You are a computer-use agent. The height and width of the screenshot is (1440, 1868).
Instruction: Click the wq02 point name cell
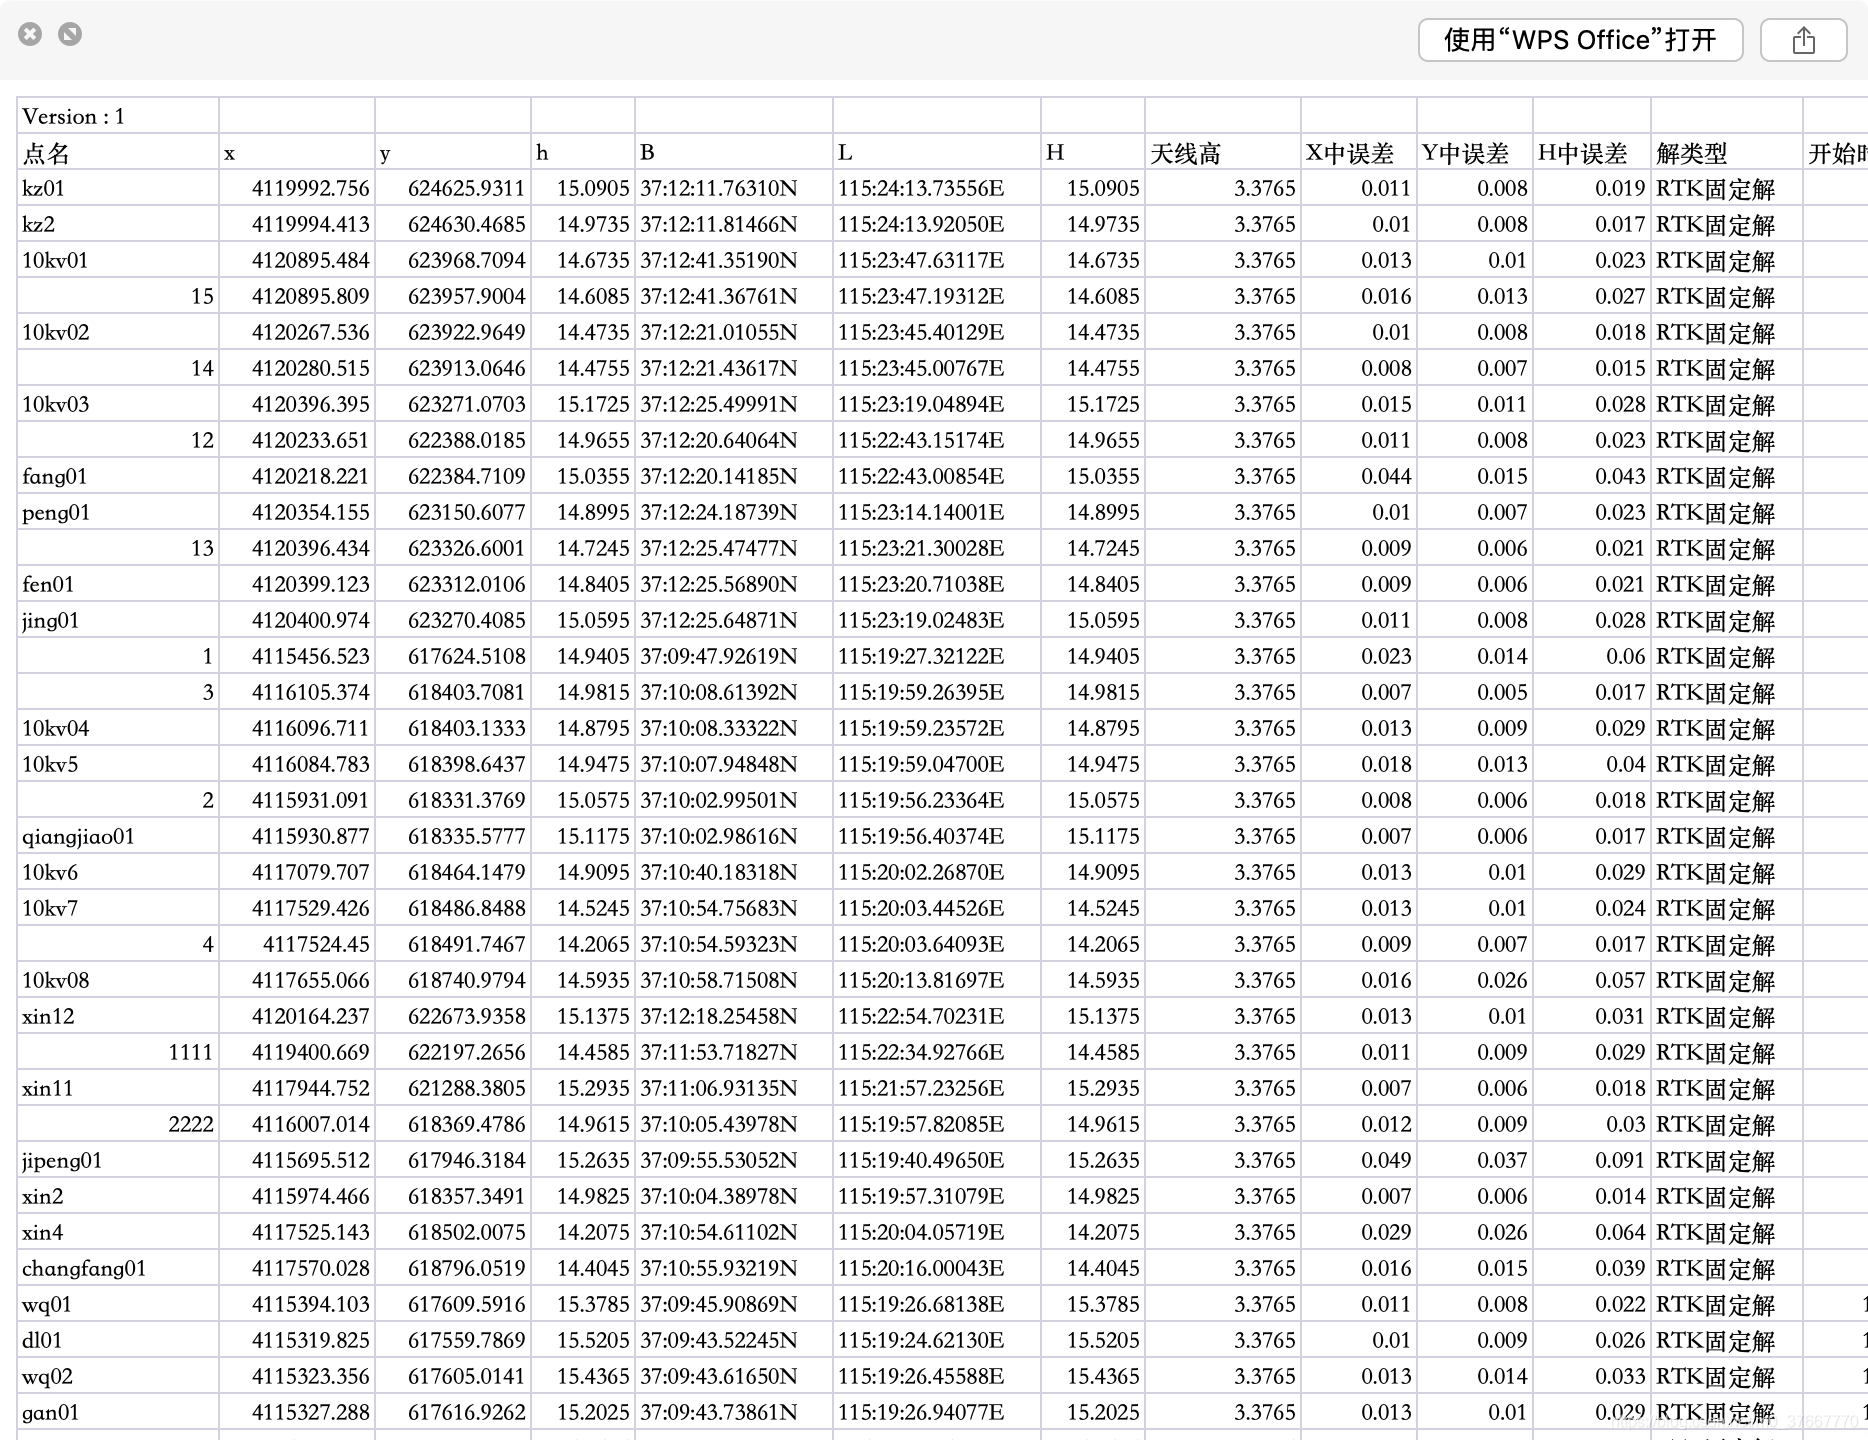point(118,1376)
